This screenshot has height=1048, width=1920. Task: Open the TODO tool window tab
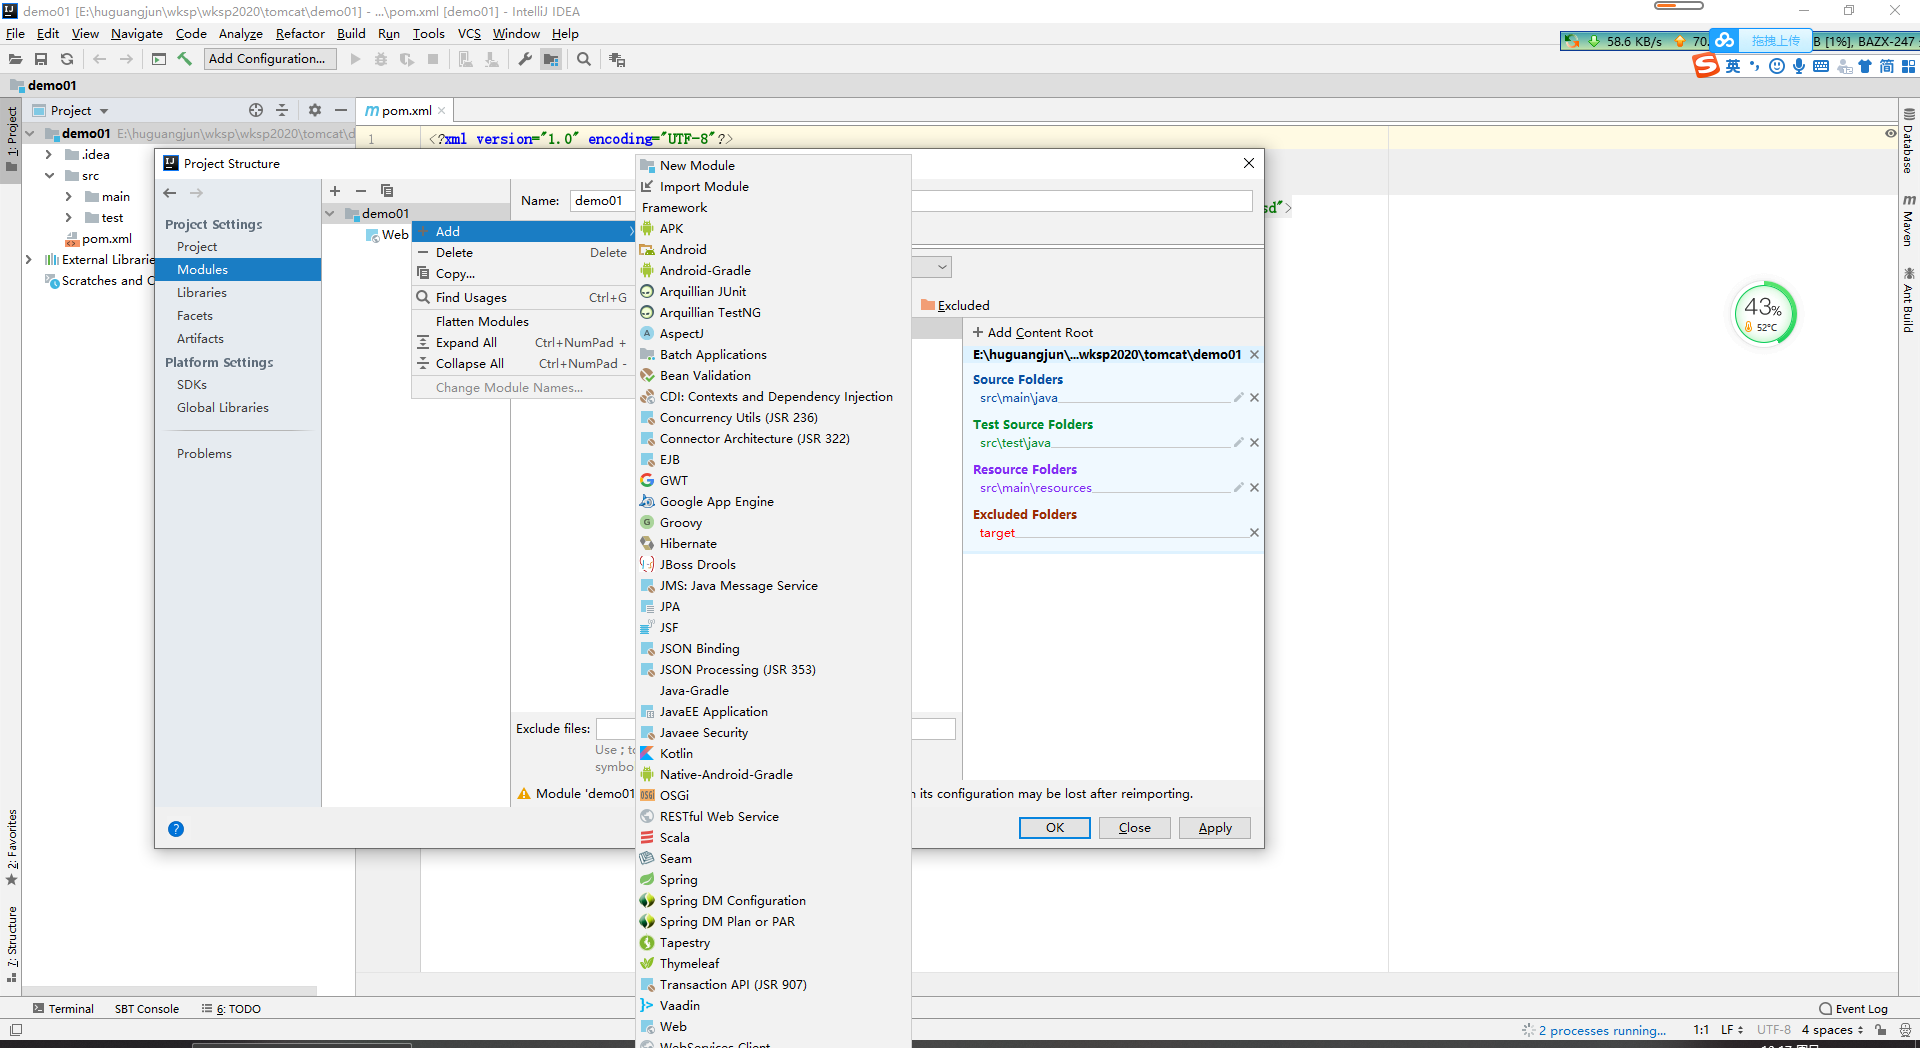coord(231,1009)
